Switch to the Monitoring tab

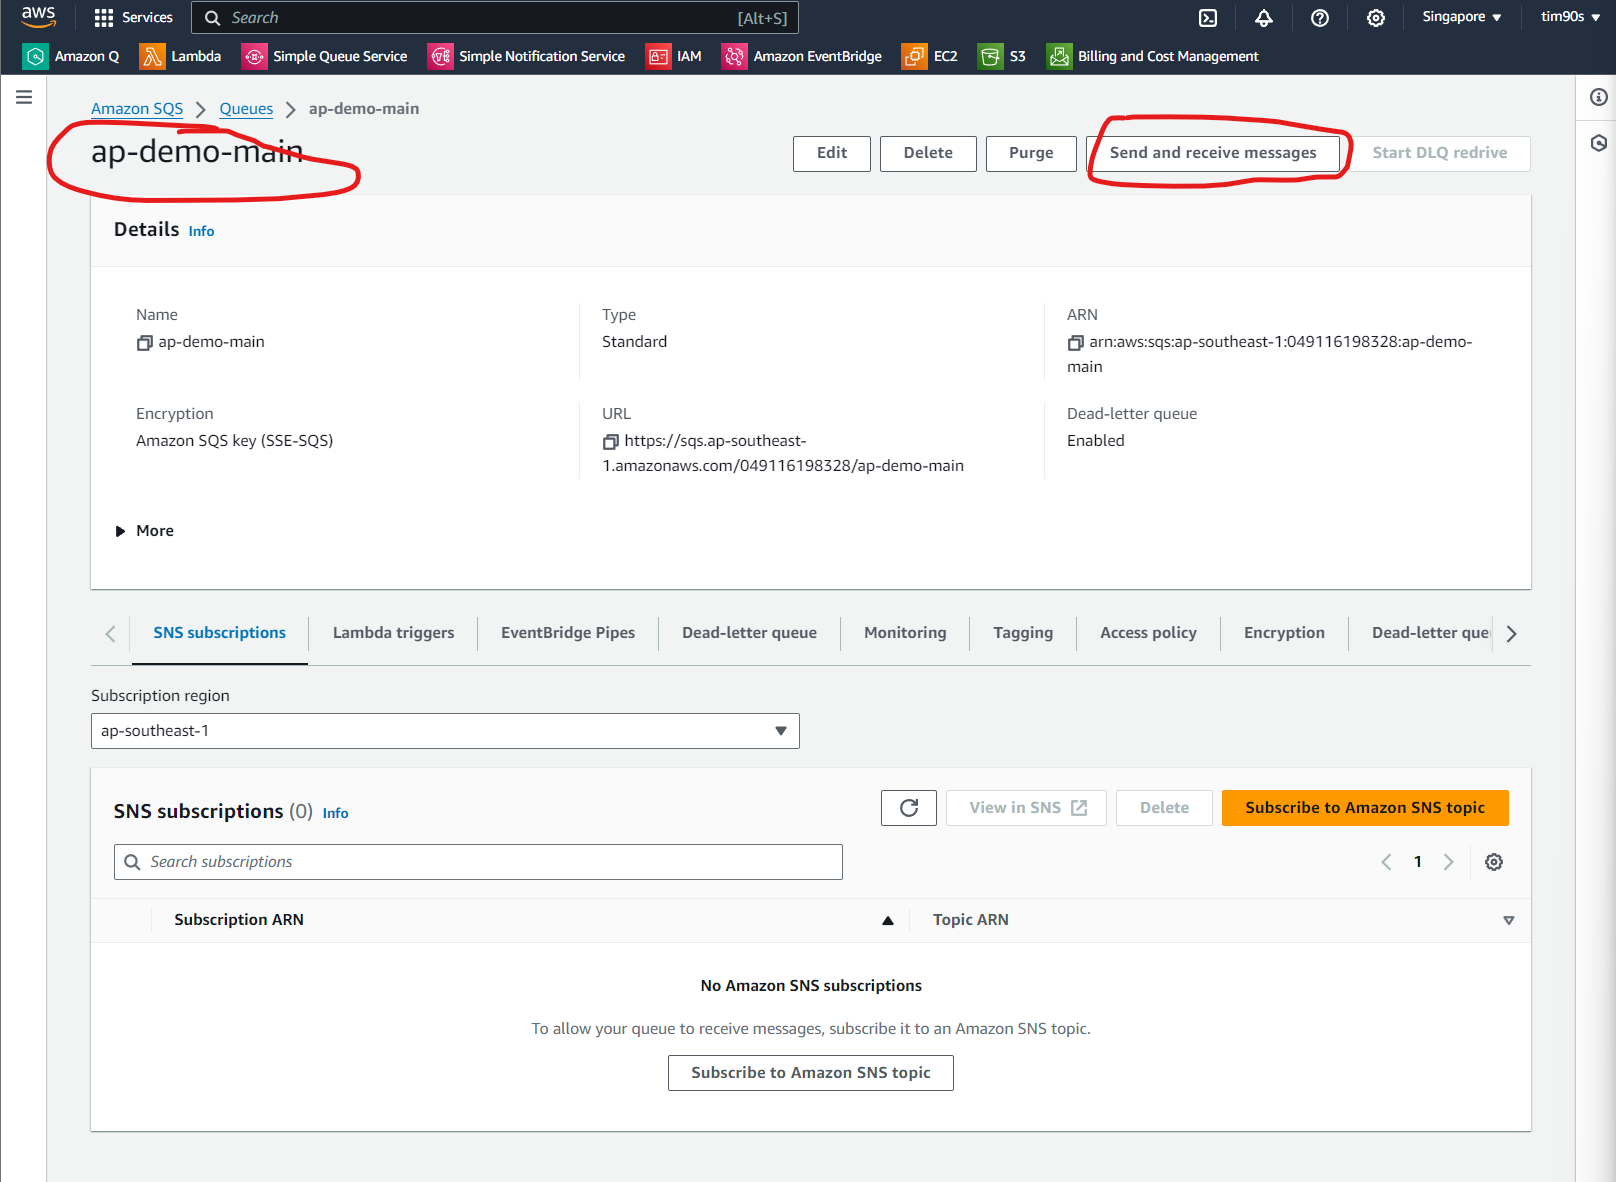click(905, 633)
